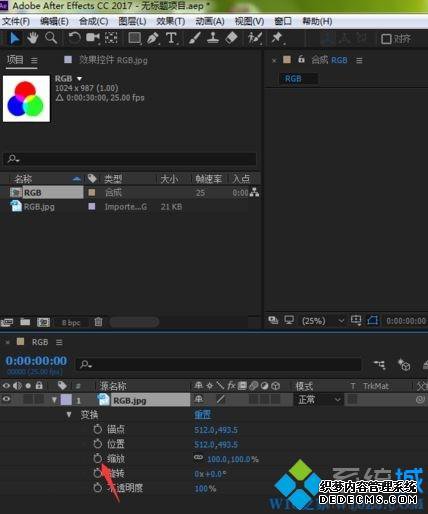Select the Hand tool
This screenshot has width=428, height=514.
point(32,38)
